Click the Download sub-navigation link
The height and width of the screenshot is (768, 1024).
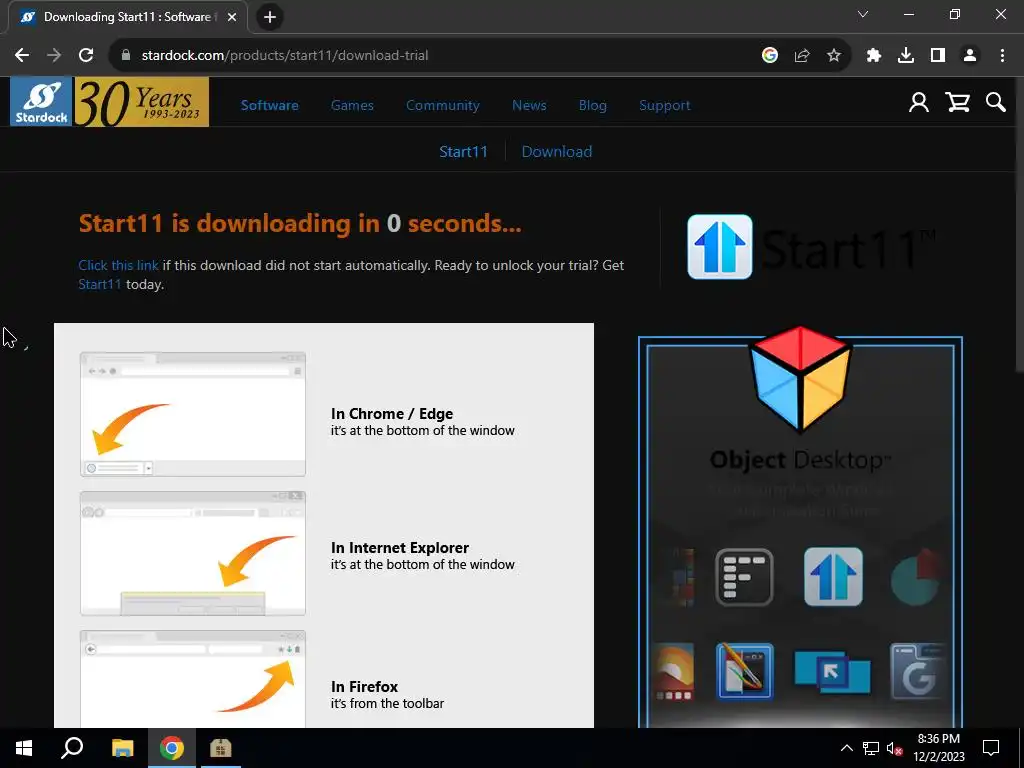pyautogui.click(x=556, y=152)
